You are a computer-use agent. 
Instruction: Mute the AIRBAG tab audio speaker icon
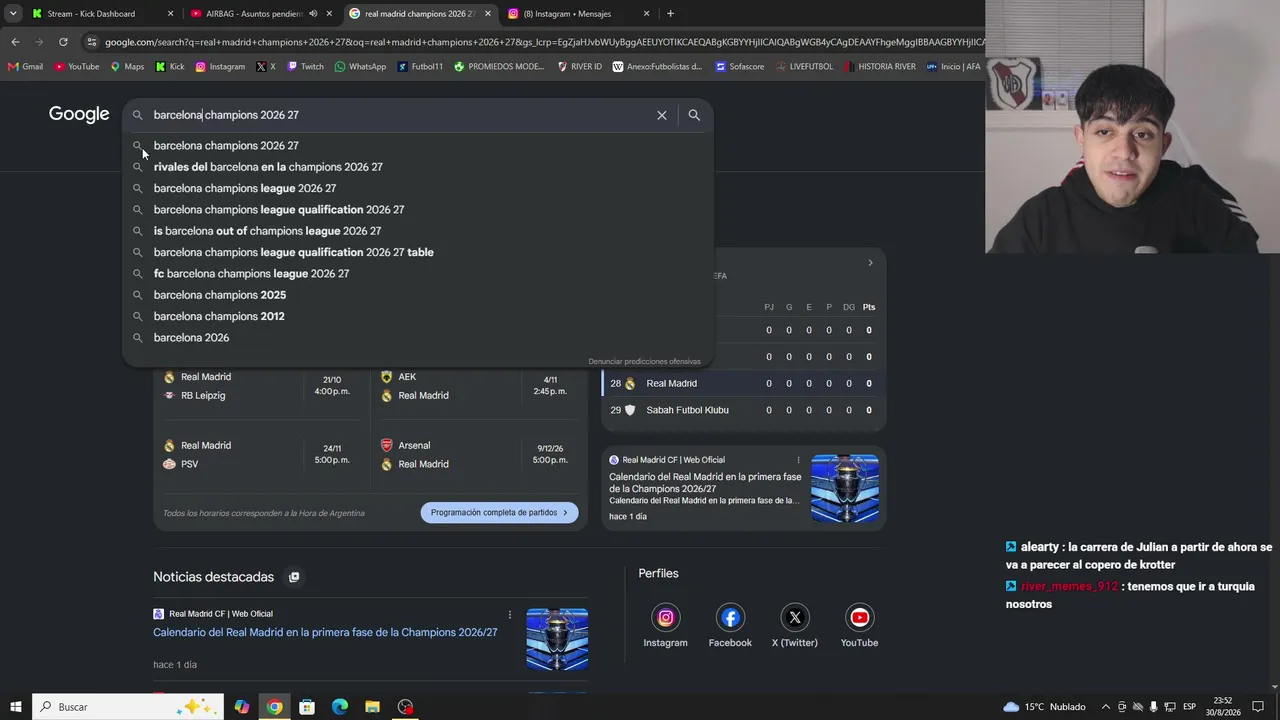(313, 14)
